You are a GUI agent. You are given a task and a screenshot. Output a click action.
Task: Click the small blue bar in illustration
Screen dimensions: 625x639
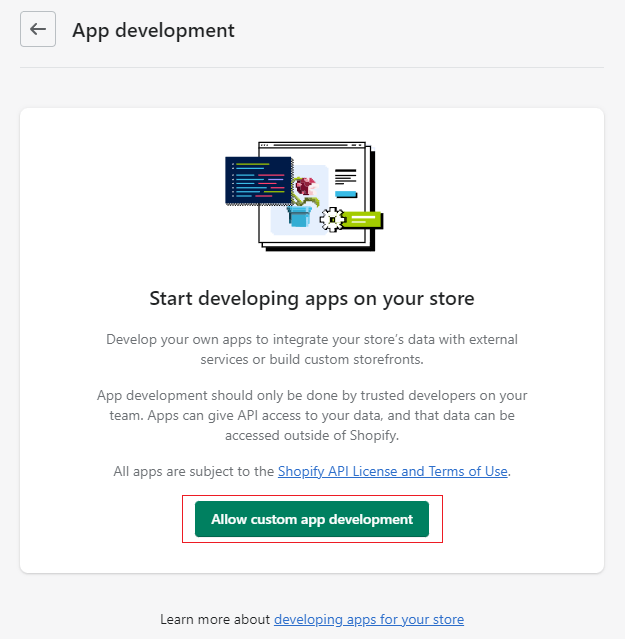(344, 193)
